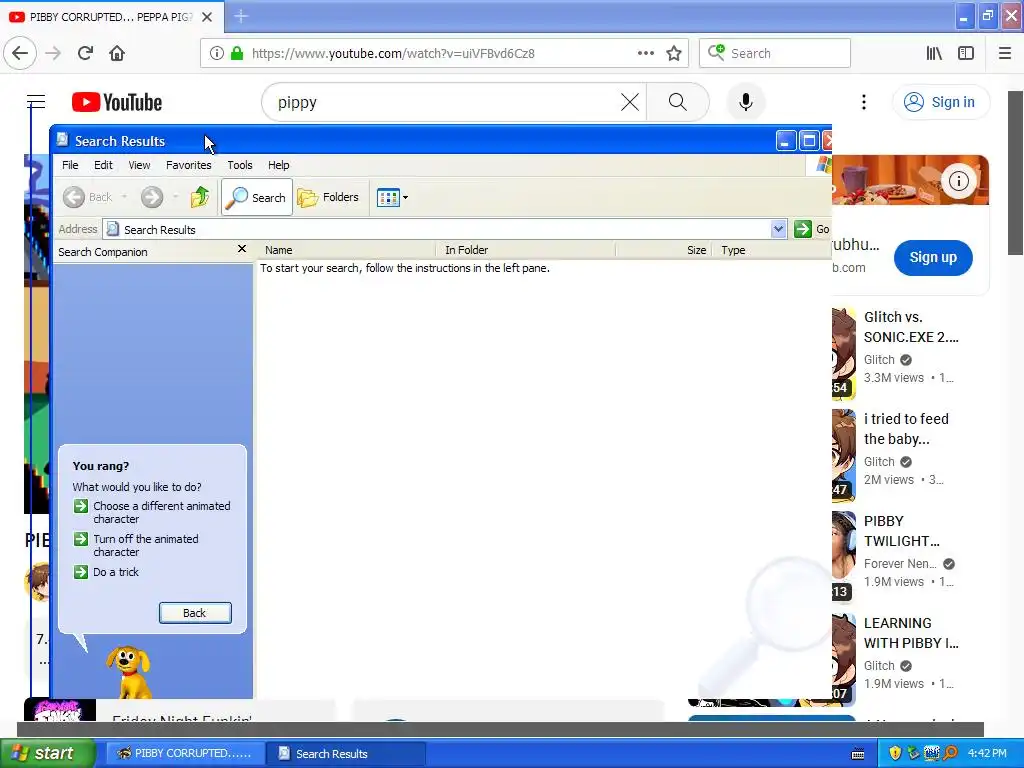Click the page vertical scrollbar thumb
Viewport: 1024px width, 768px height.
[x=1016, y=173]
